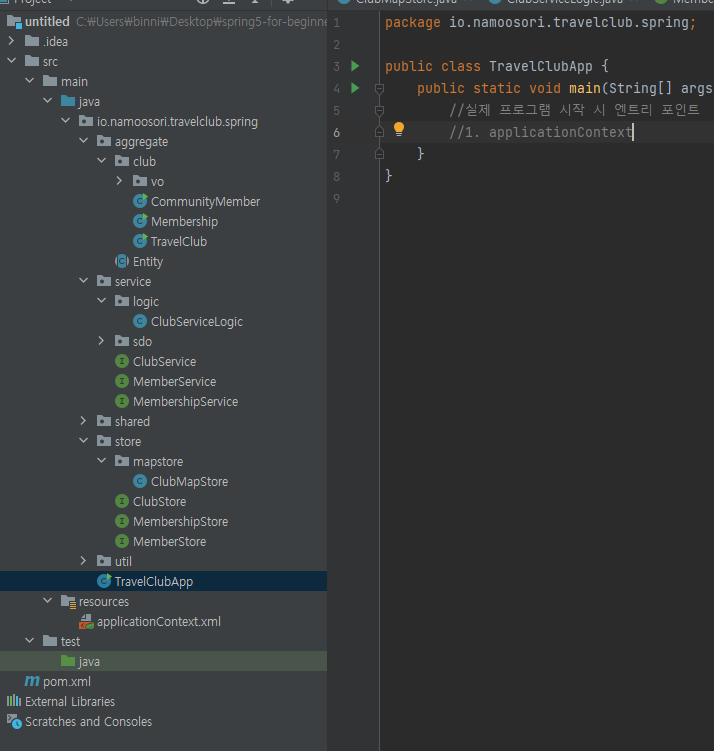The image size is (714, 751).
Task: Click the untitled project module icon
Action: point(14,22)
